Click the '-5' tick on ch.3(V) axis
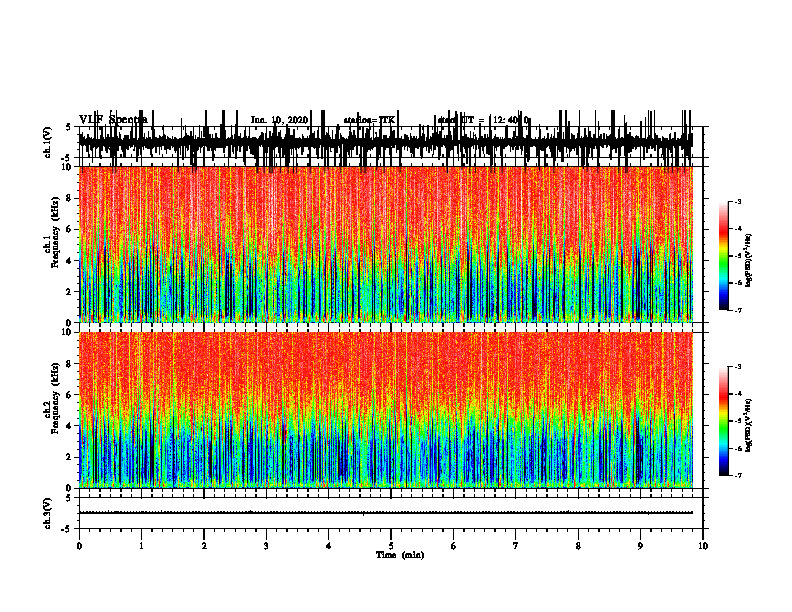The height and width of the screenshot is (612, 792). 67,529
